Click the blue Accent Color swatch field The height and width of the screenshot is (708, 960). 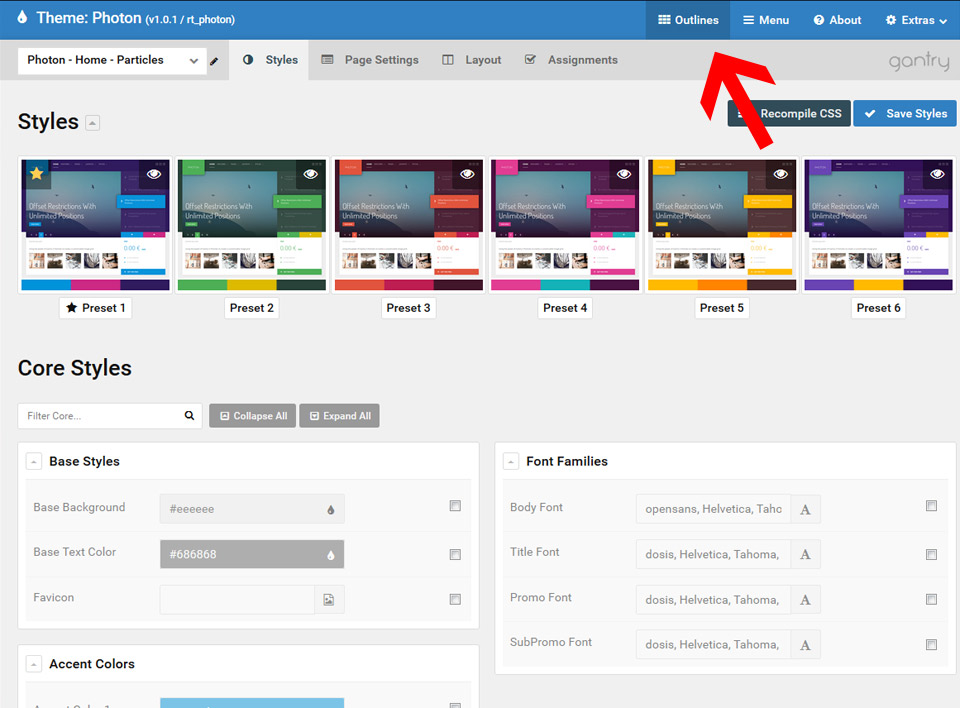pyautogui.click(x=252, y=703)
